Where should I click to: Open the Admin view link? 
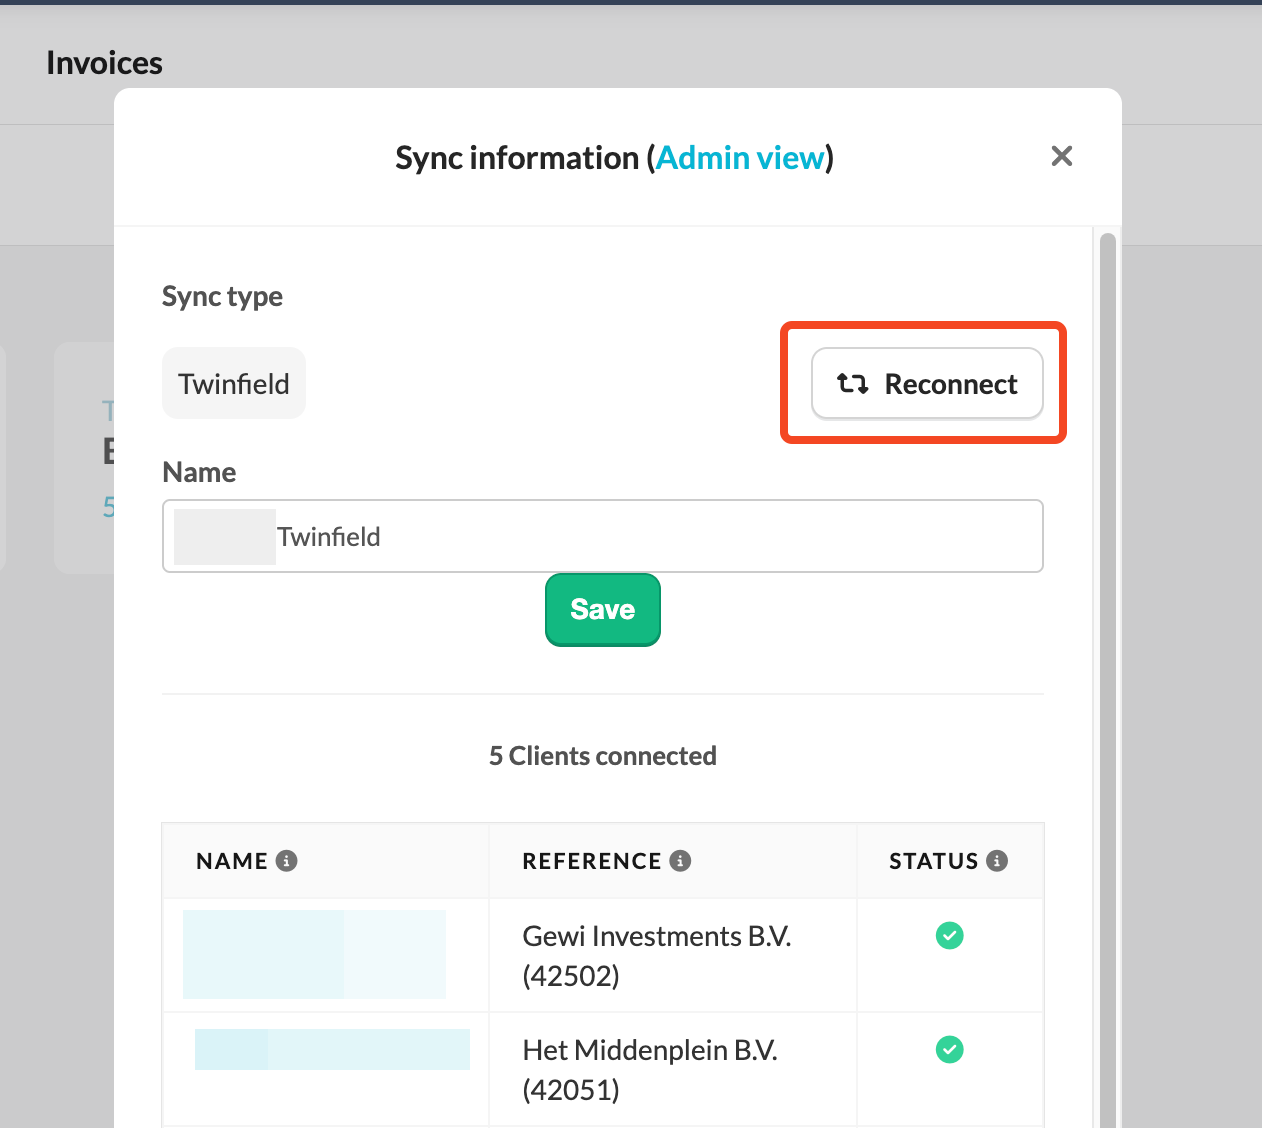click(x=741, y=158)
